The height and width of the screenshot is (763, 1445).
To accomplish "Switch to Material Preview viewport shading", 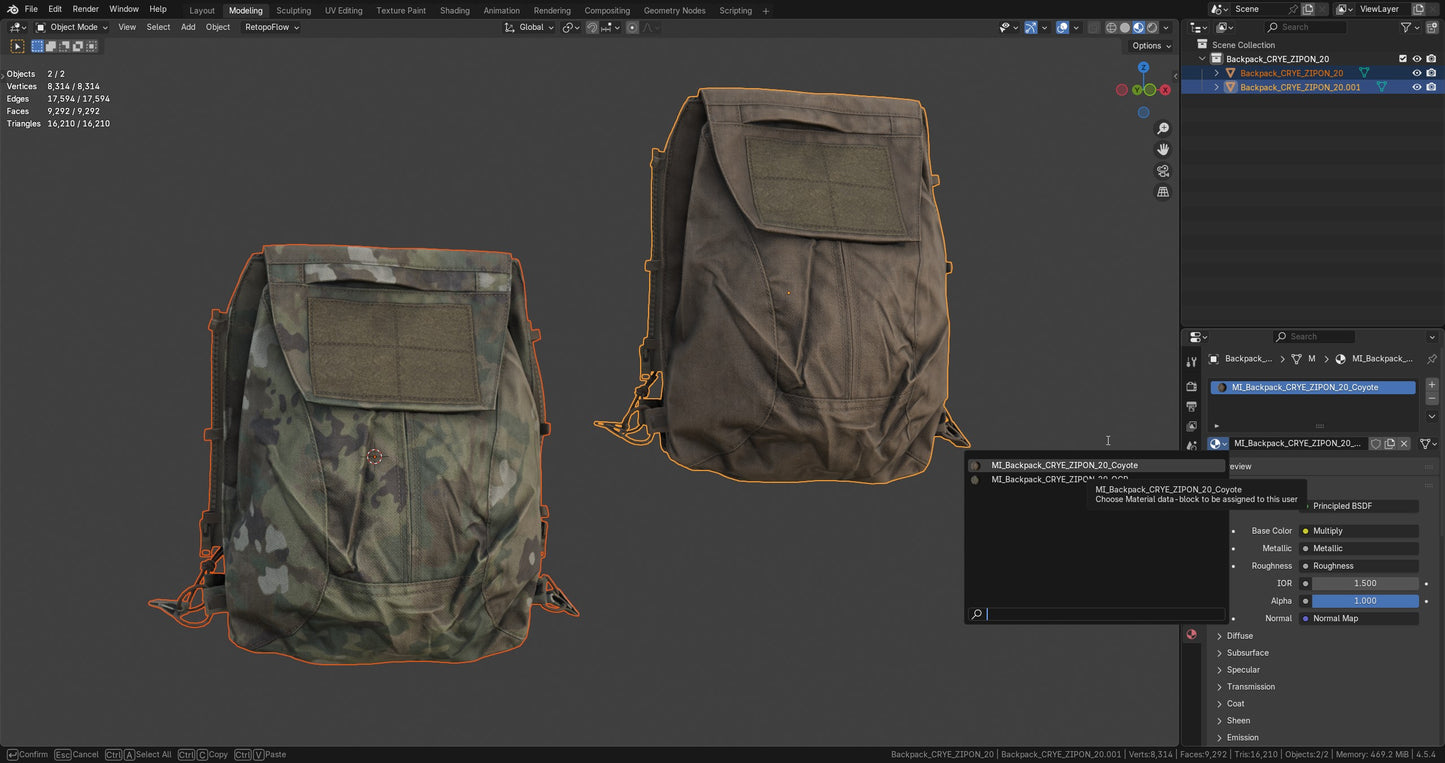I will (x=1138, y=27).
